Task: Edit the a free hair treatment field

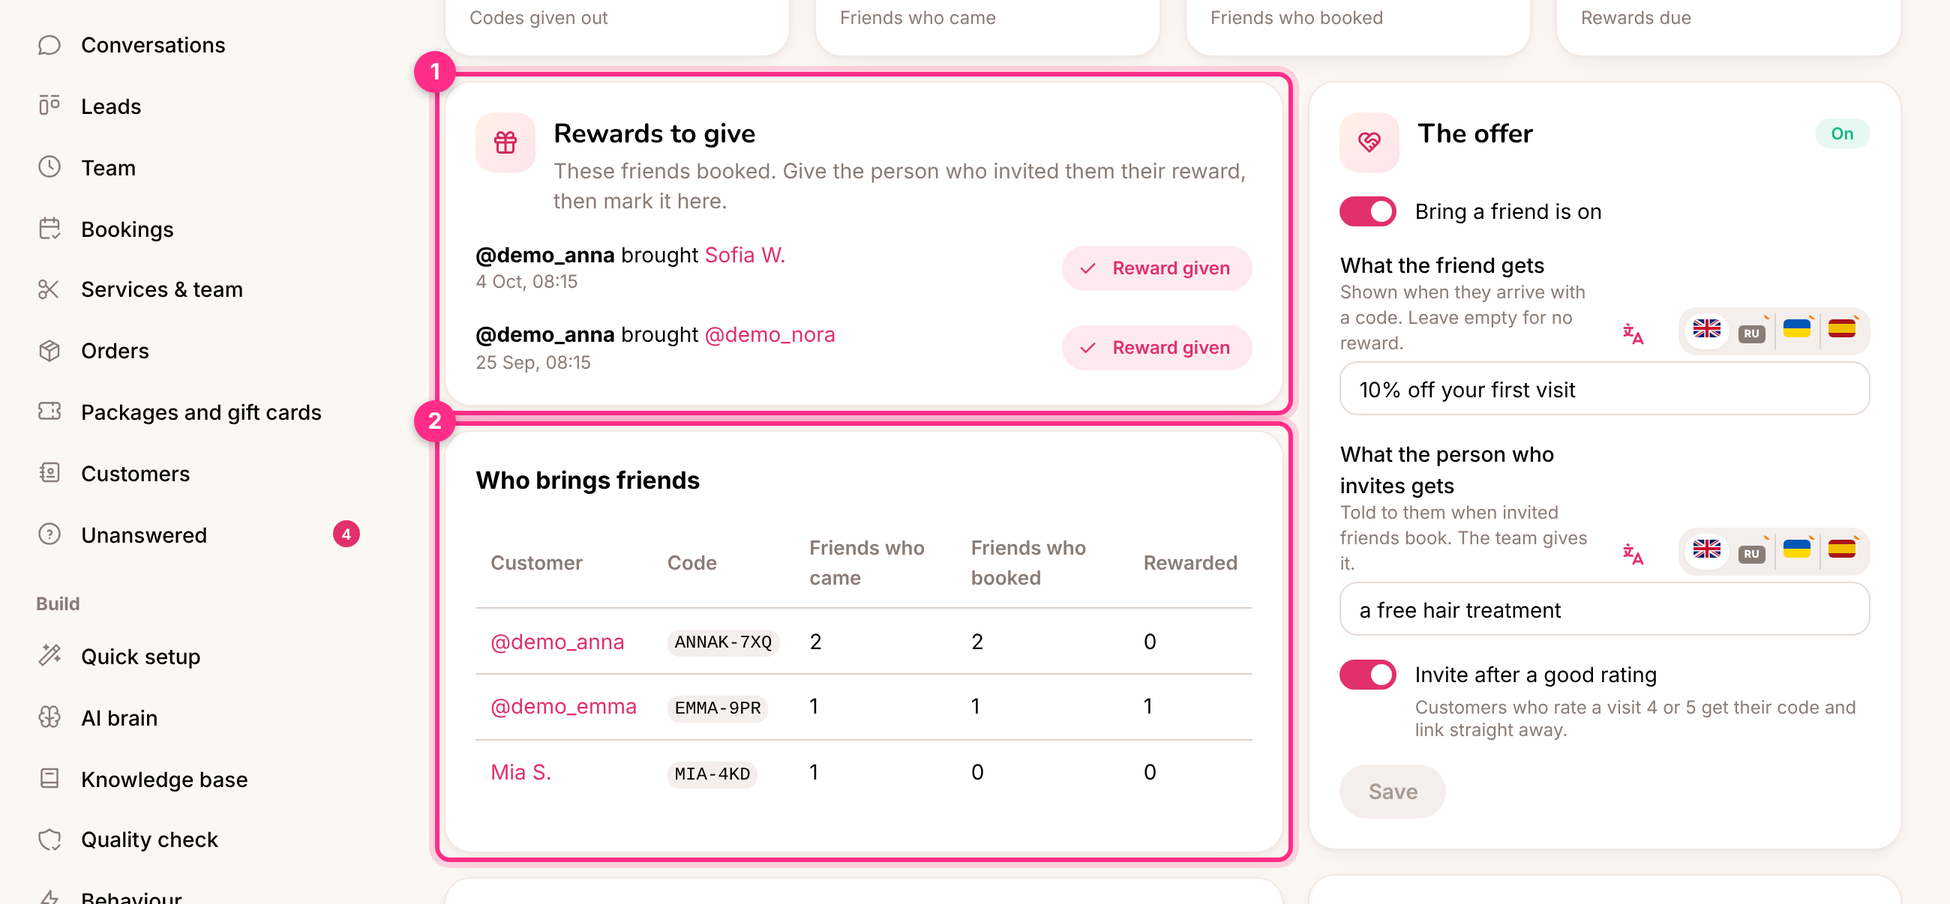Action: (x=1604, y=609)
